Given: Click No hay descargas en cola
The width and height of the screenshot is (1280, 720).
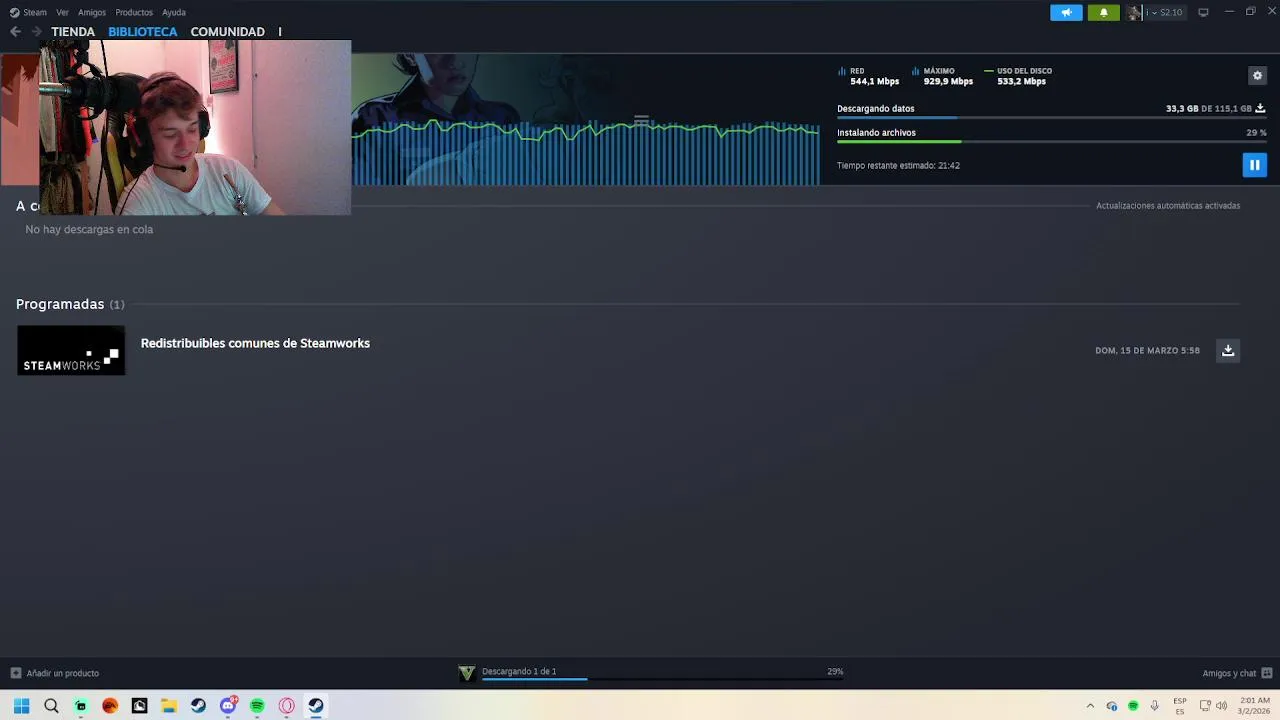Looking at the screenshot, I should [x=89, y=229].
